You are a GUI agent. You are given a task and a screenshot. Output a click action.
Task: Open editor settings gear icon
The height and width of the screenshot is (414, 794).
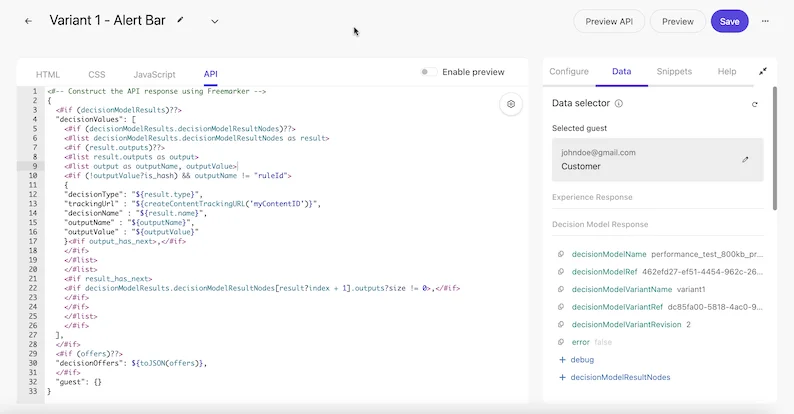[x=511, y=104]
